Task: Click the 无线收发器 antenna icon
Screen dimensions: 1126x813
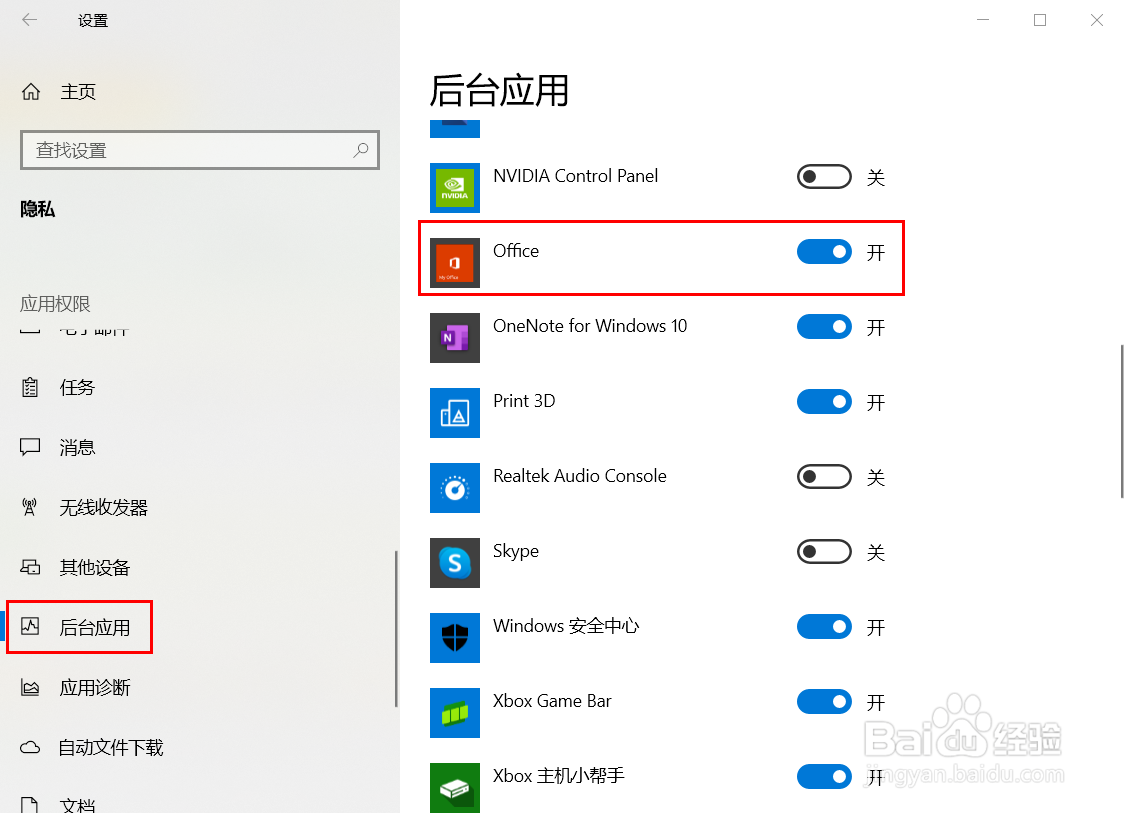Action: point(29,507)
